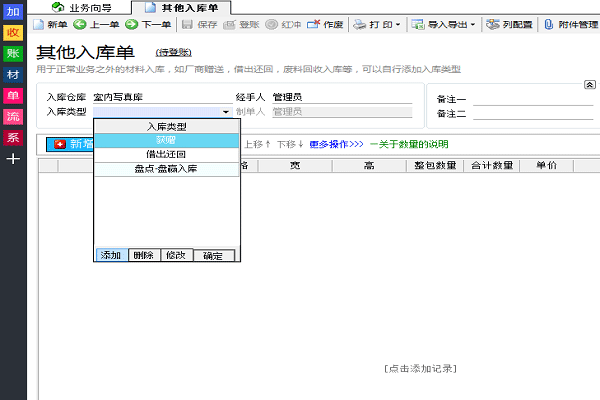Collapse the header panel with chevron button
The height and width of the screenshot is (400, 600).
click(590, 85)
